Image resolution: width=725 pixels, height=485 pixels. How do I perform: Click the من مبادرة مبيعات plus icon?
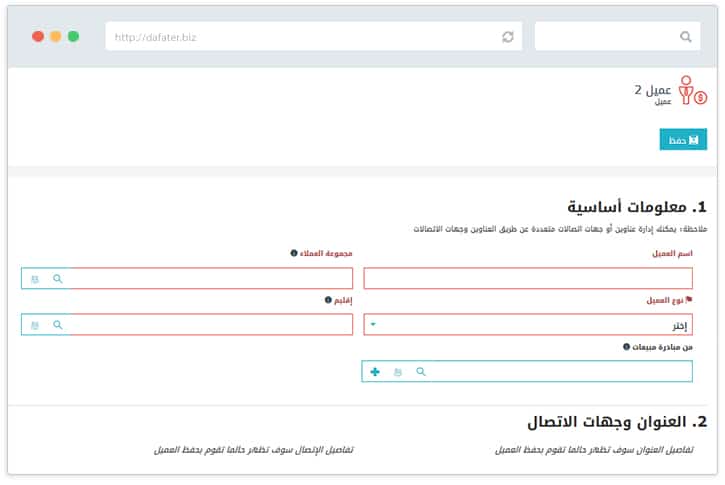[375, 372]
